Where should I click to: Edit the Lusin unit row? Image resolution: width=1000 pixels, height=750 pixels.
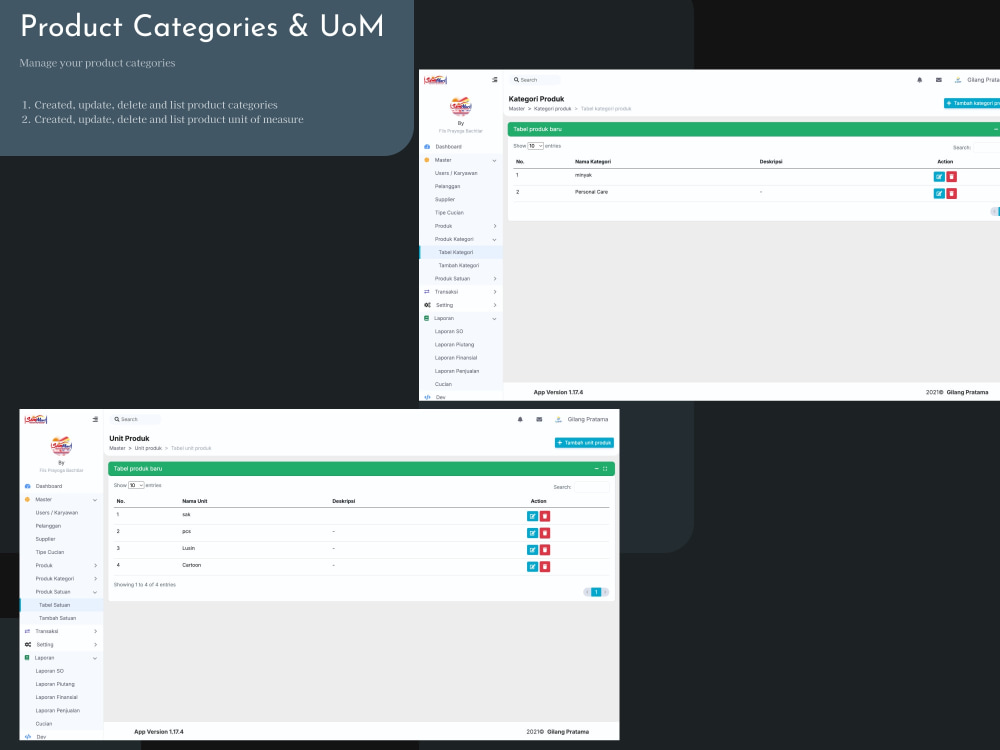[533, 550]
